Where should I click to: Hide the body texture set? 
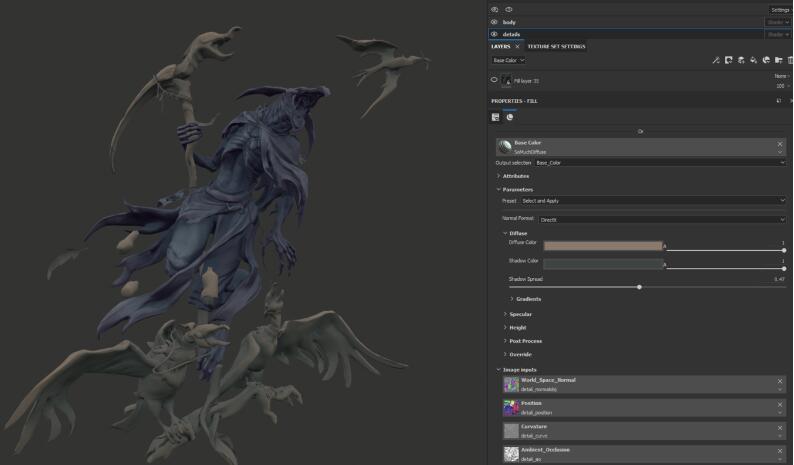point(494,21)
